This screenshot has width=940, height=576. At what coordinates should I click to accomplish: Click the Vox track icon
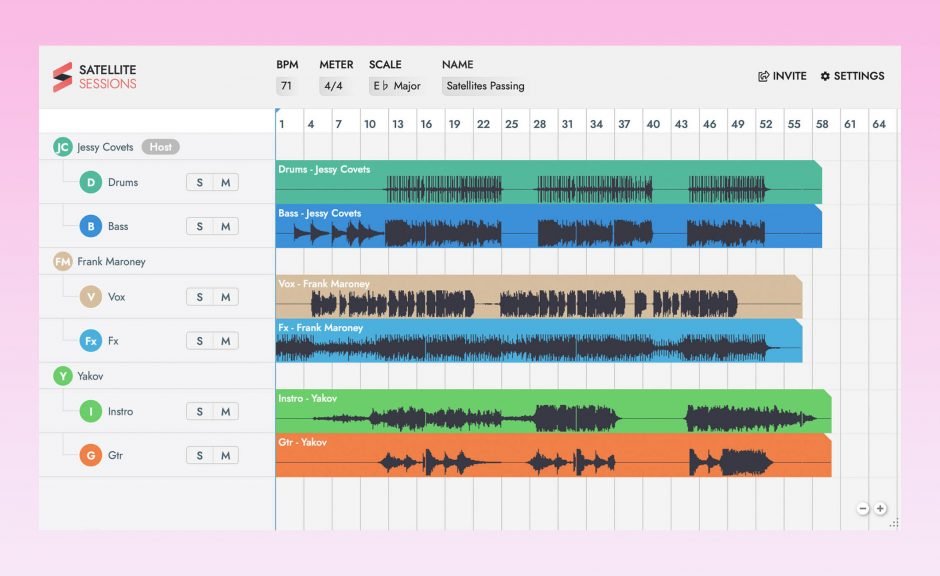click(91, 296)
